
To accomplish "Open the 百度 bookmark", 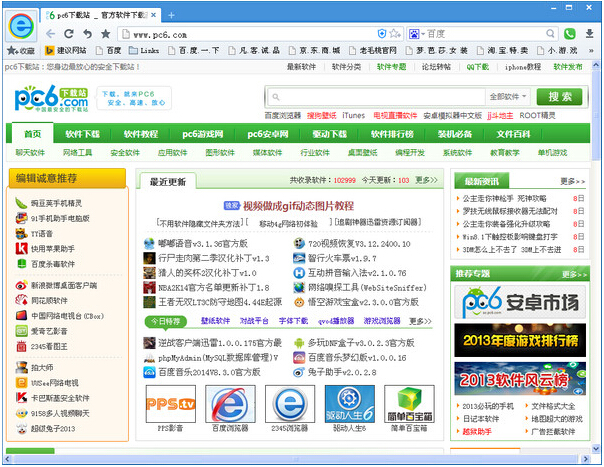I will pyautogui.click(x=109, y=50).
